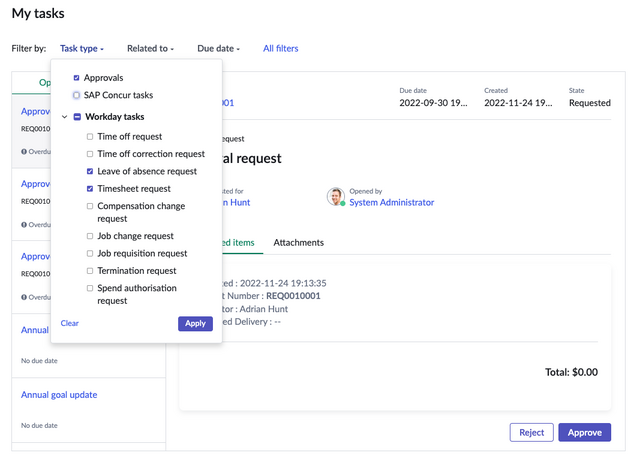
Task: Open the Due date filter dropdown
Action: [219, 48]
